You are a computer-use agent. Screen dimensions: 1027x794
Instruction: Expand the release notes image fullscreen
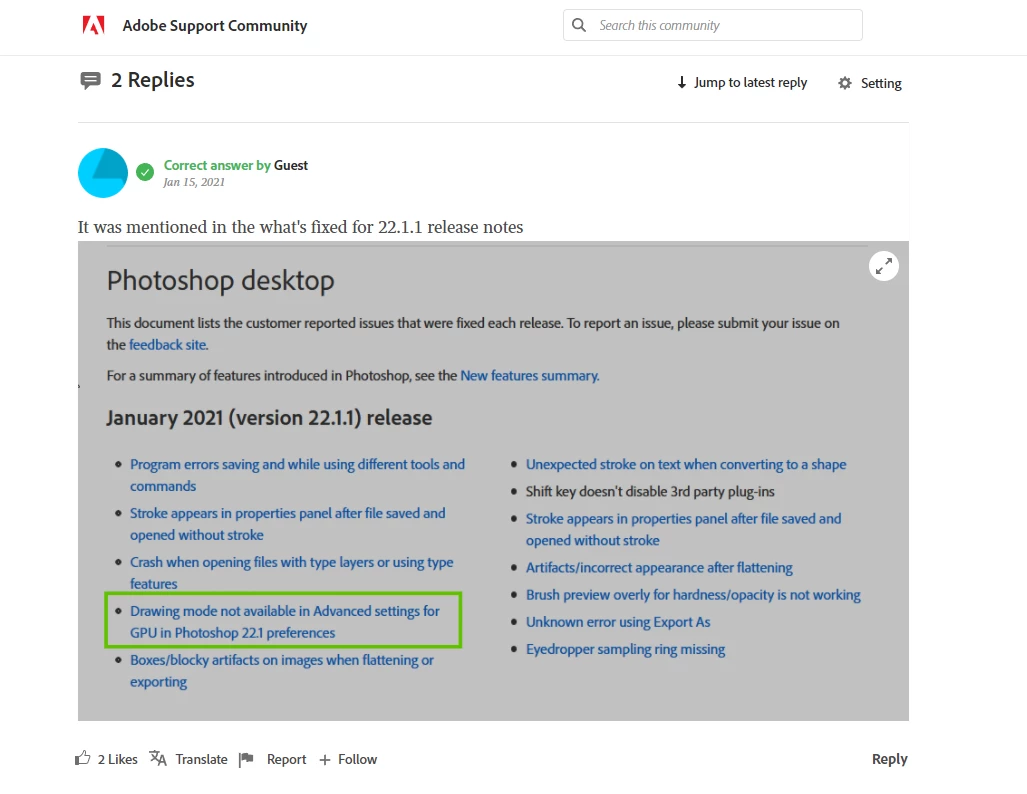pos(884,266)
